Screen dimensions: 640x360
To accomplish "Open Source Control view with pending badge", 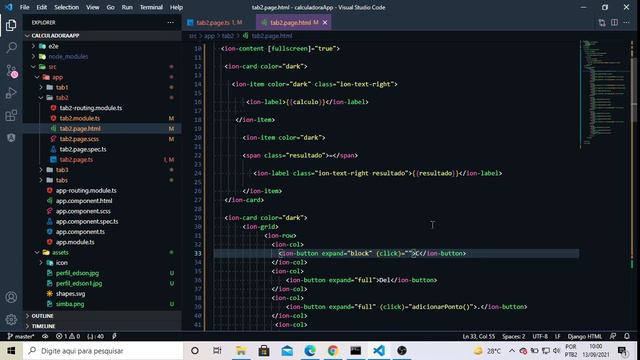I will tap(11, 71).
